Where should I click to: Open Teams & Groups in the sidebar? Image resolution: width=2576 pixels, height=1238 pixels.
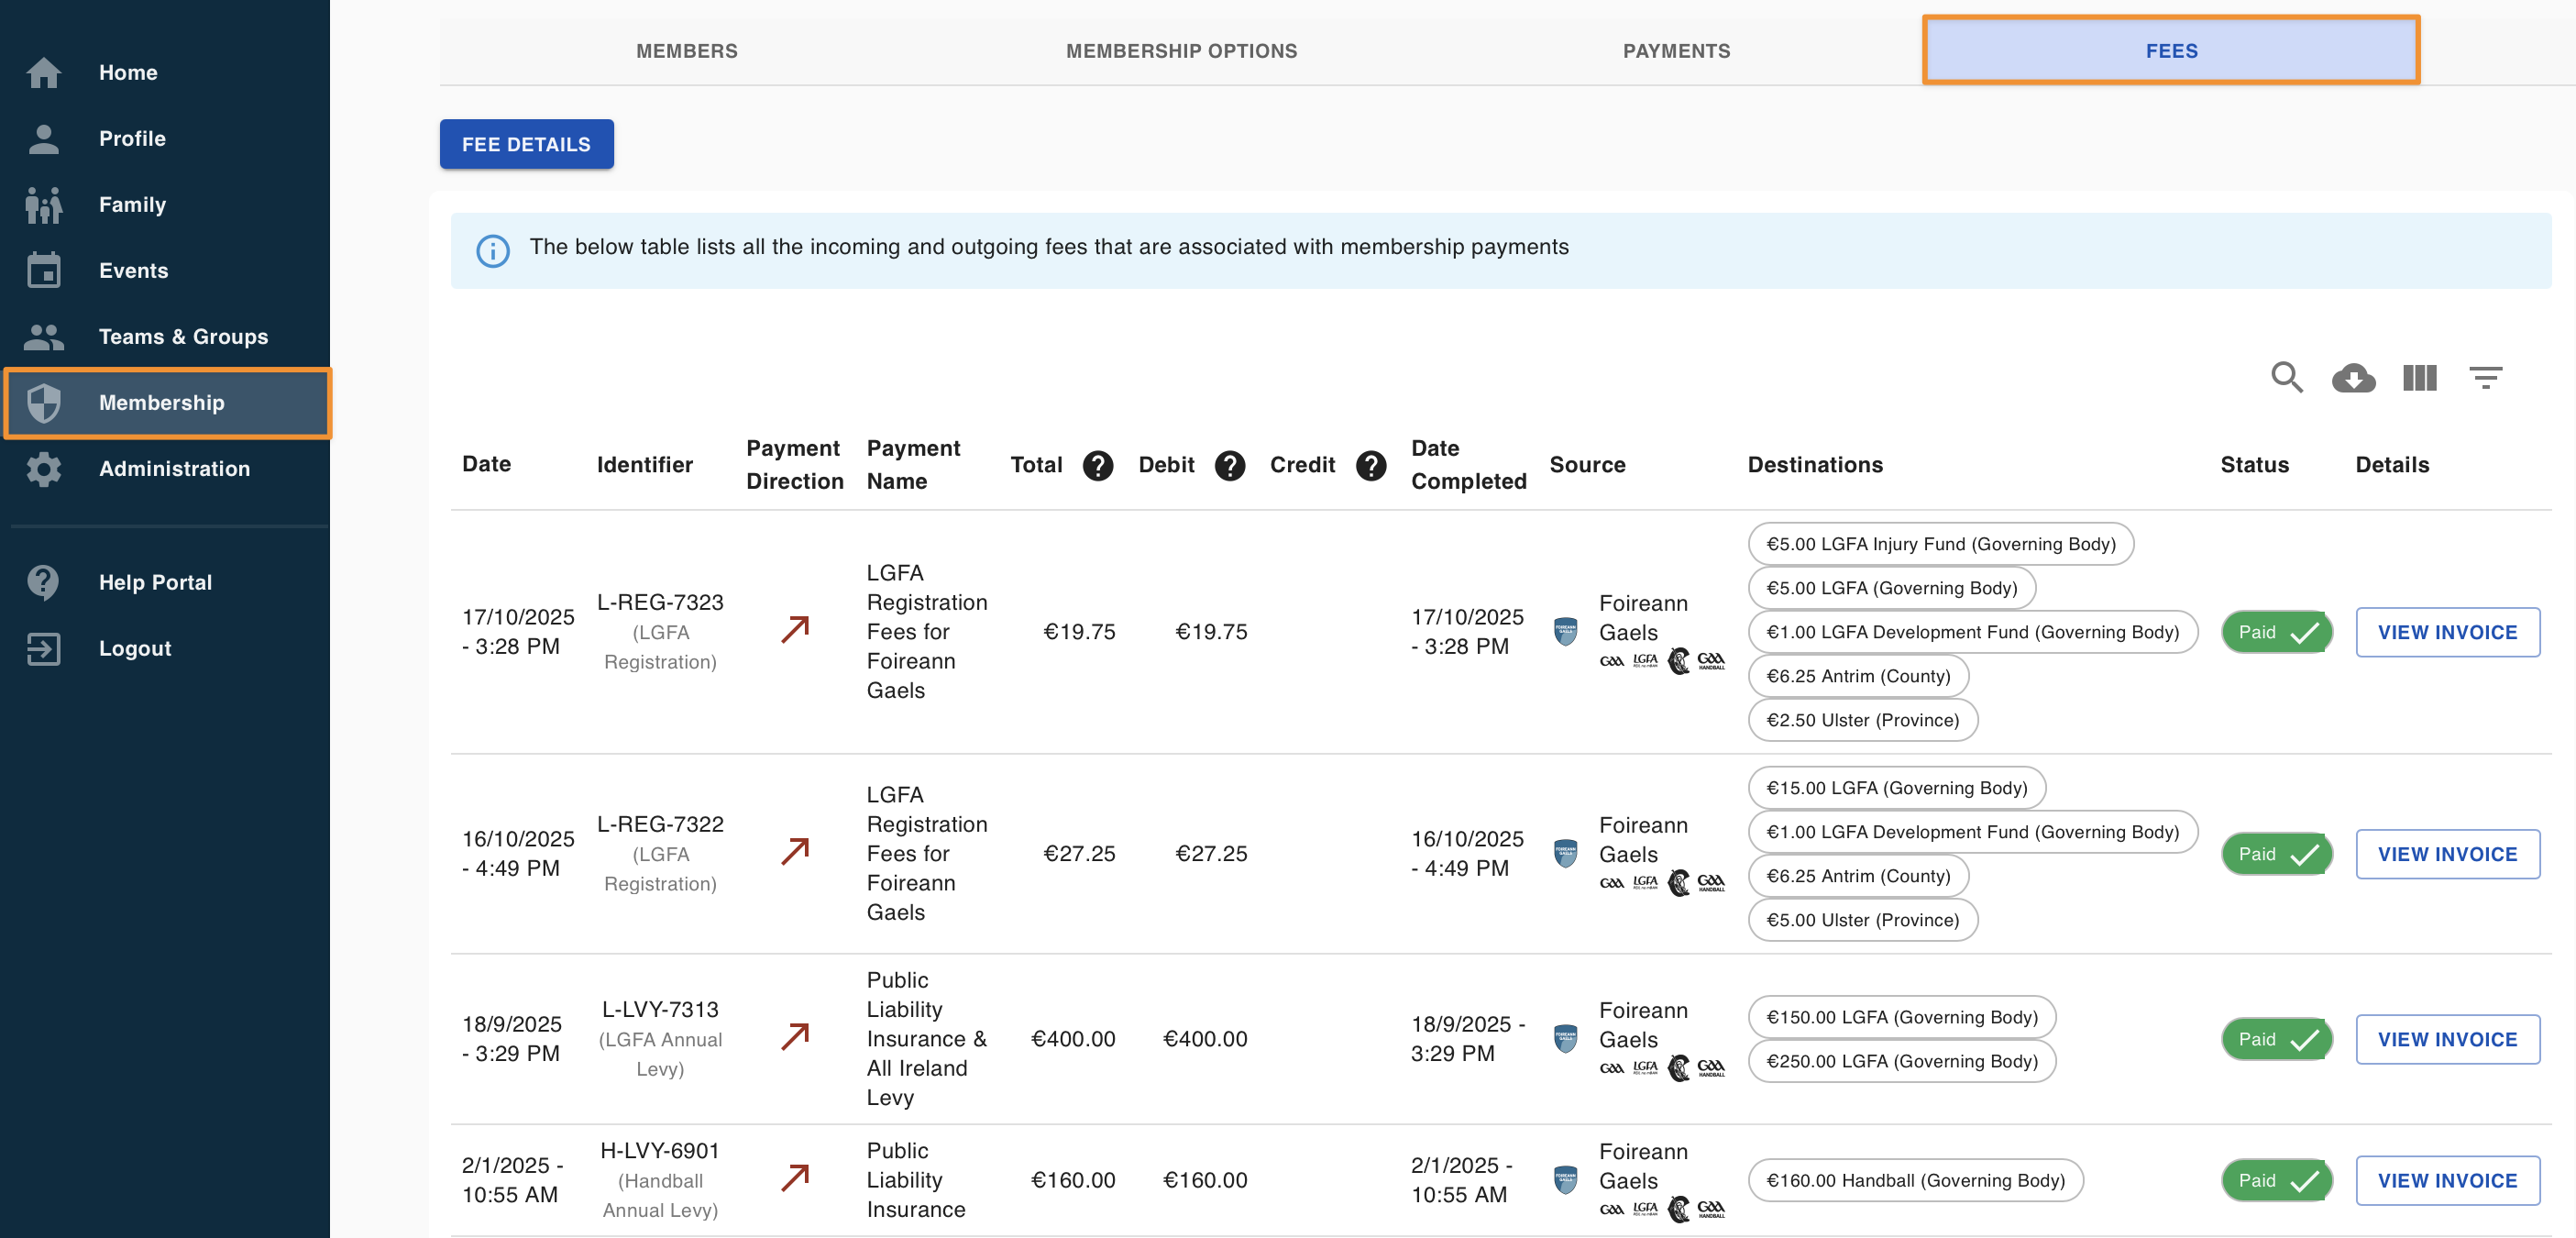point(165,336)
